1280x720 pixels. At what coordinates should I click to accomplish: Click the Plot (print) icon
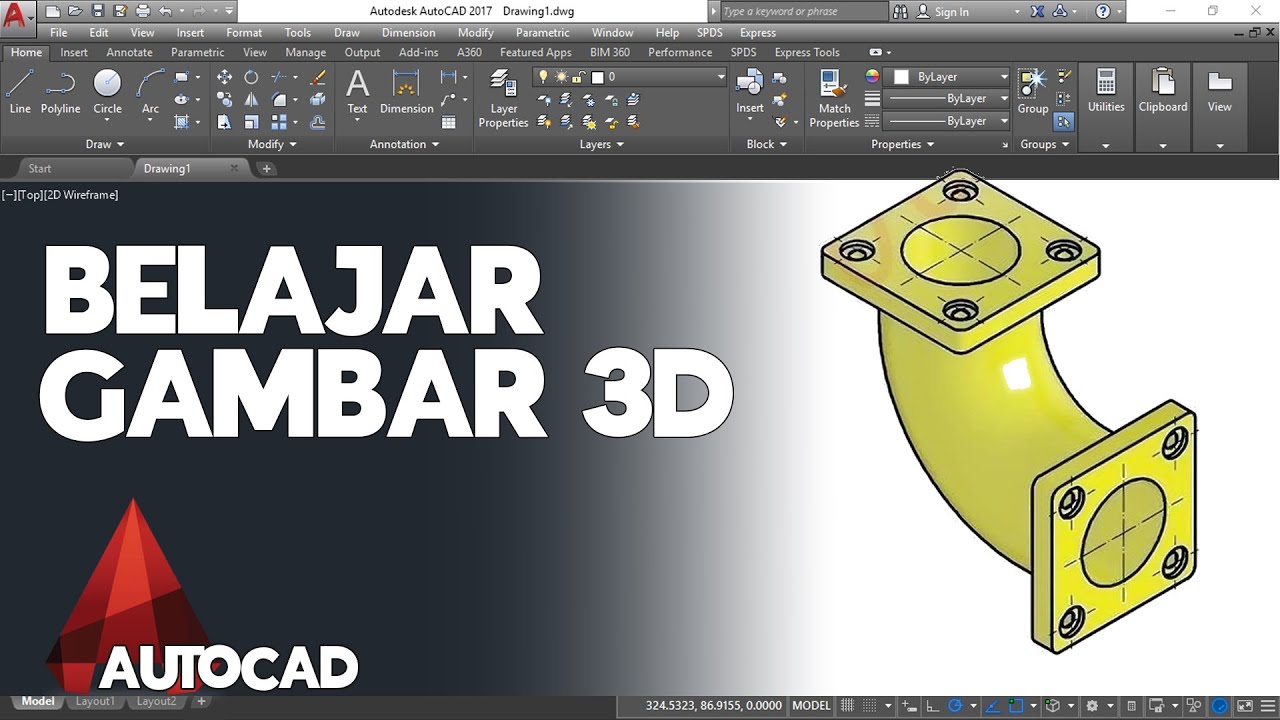point(142,11)
